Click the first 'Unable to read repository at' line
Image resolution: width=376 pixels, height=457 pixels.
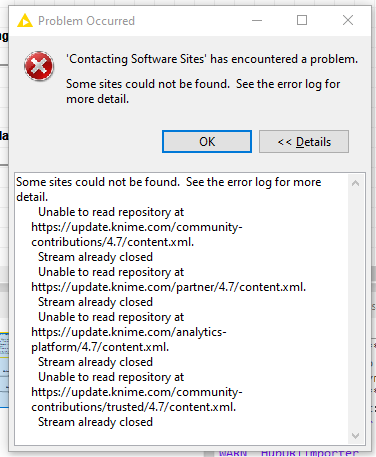click(x=111, y=212)
